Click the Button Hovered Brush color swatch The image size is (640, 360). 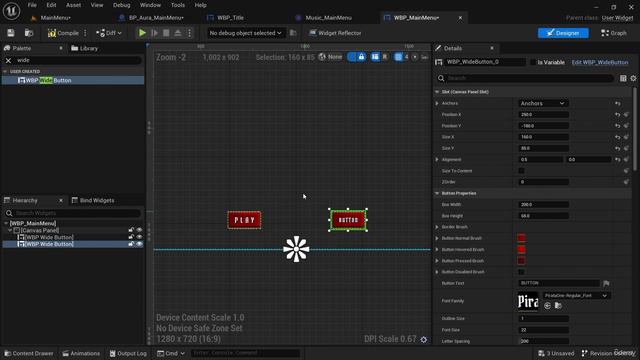521,249
